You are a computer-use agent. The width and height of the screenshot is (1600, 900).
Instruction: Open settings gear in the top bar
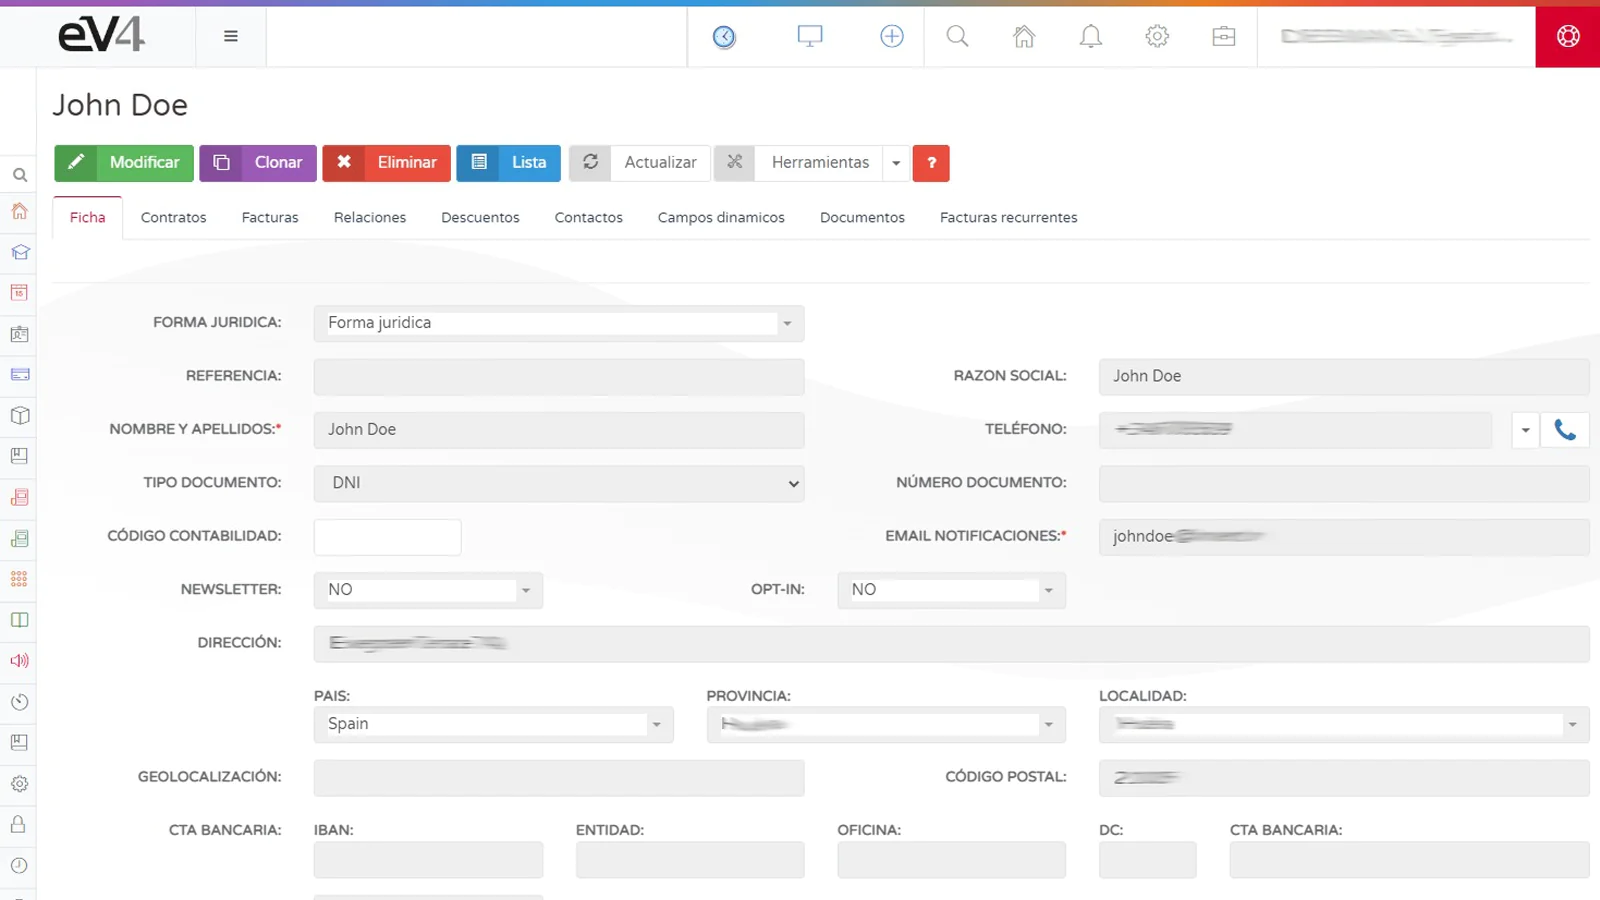[x=1157, y=36]
